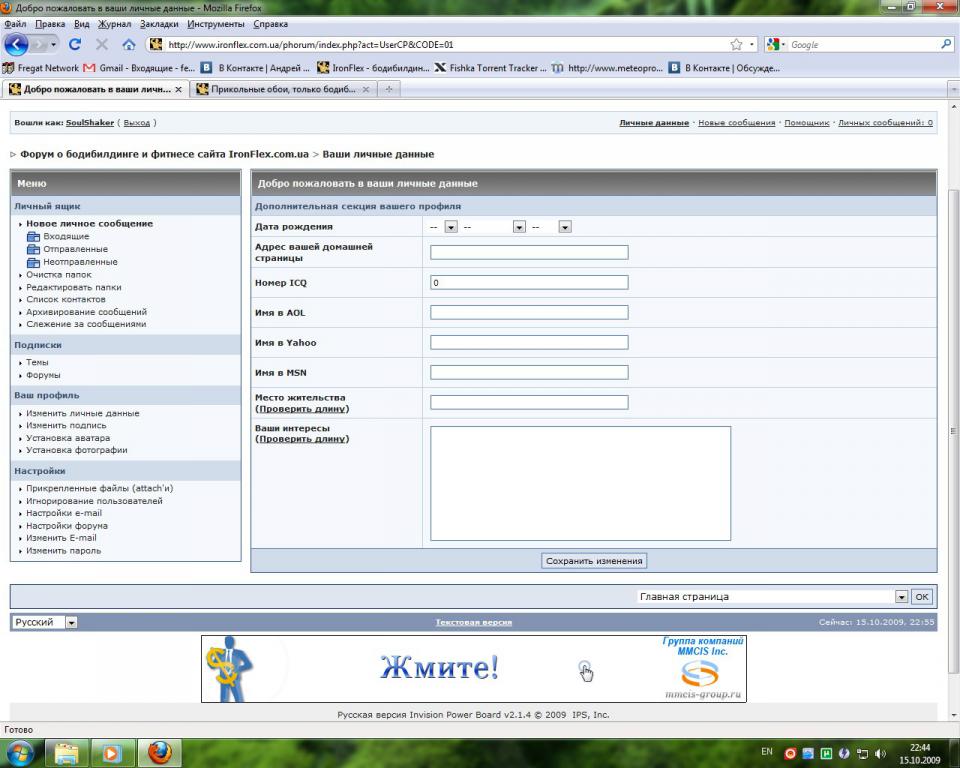The height and width of the screenshot is (768, 960).
Task: Click the search magnifier icon in Google box
Action: 946,45
